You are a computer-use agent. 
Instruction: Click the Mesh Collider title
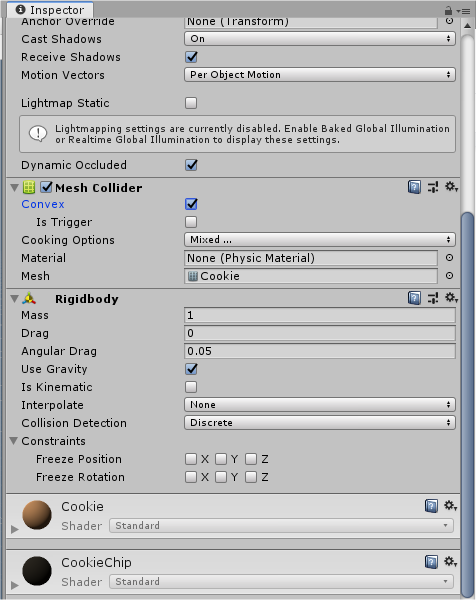coord(98,188)
